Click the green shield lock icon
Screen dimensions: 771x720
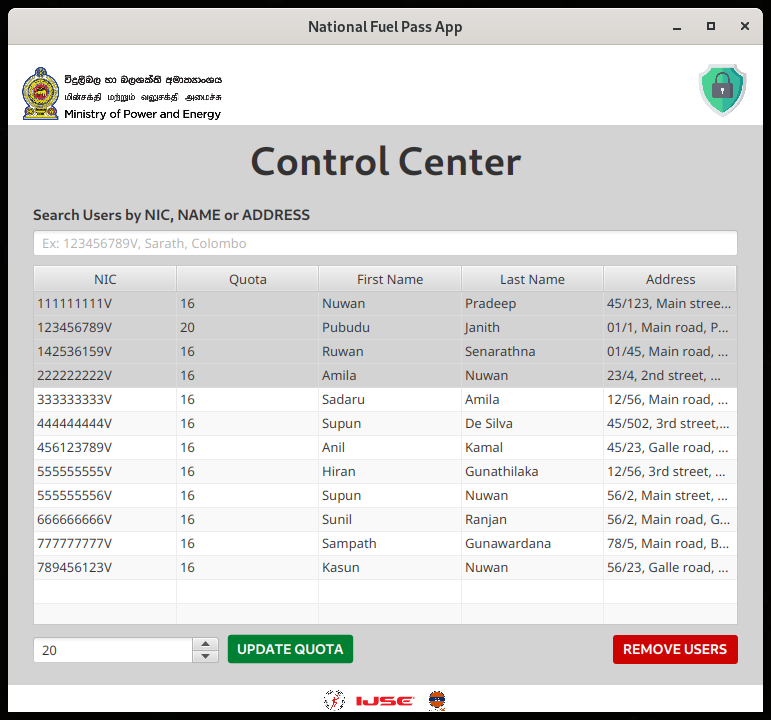pyautogui.click(x=722, y=90)
